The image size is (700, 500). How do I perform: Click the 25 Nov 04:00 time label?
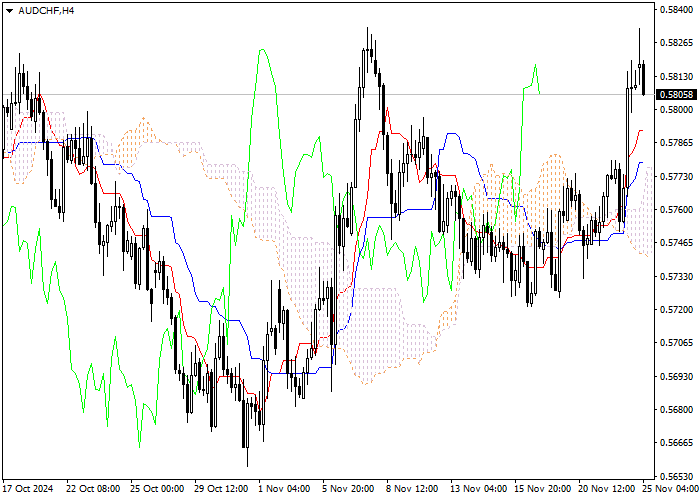671,489
